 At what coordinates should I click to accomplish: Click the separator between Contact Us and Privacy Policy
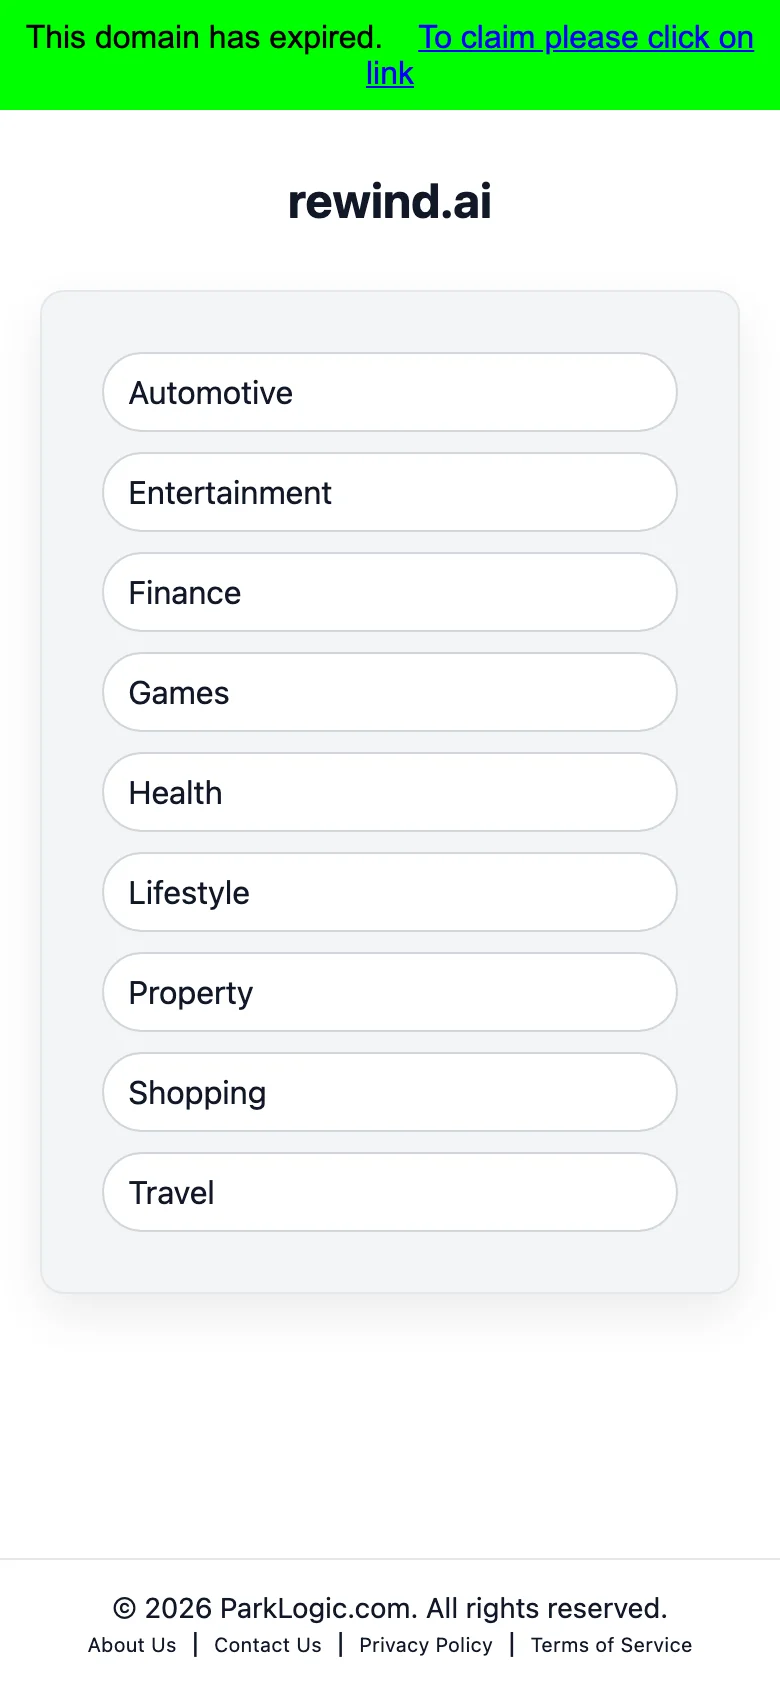(x=341, y=1645)
